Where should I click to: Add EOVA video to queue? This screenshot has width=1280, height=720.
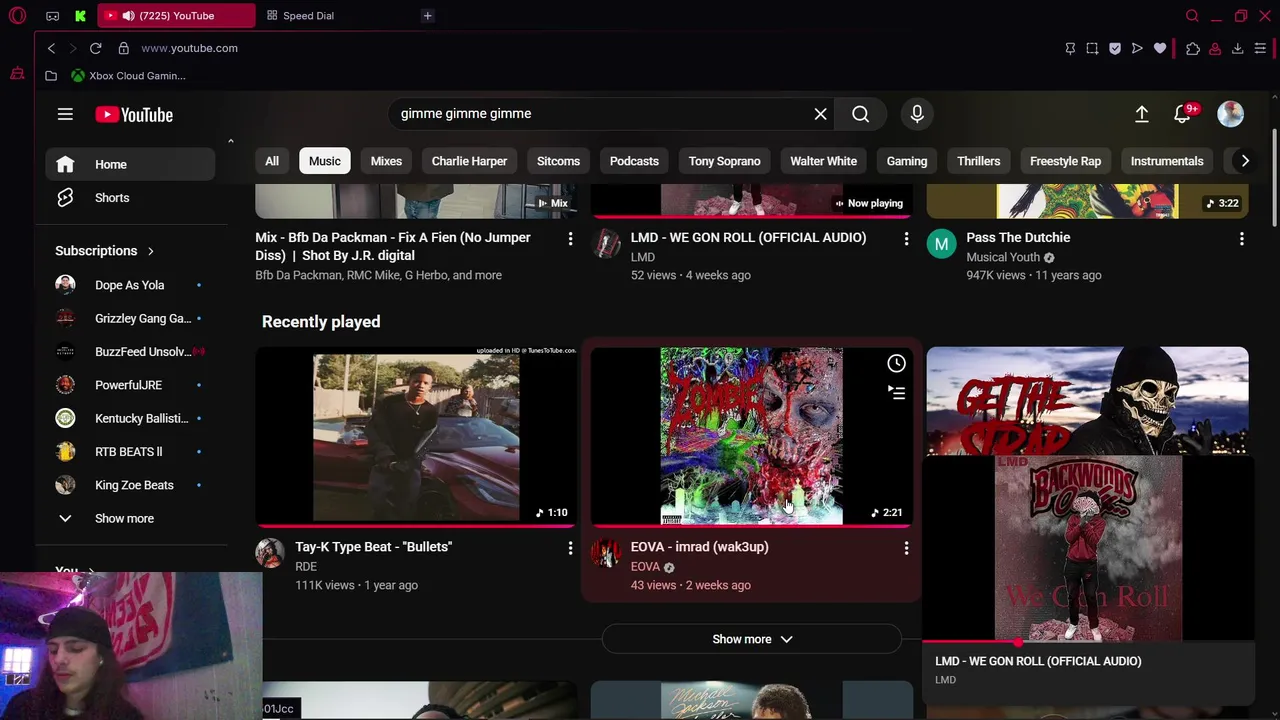point(896,393)
